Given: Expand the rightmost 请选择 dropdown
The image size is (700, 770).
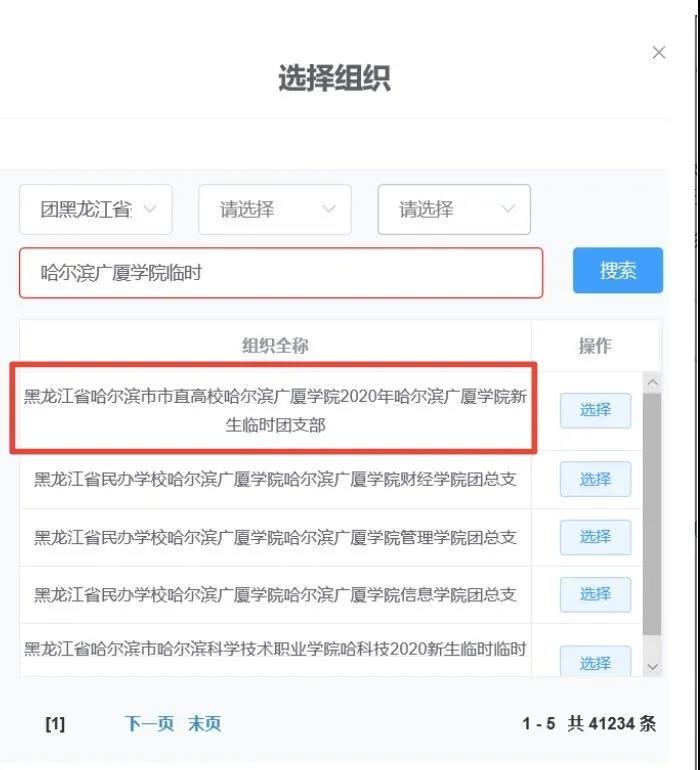Looking at the screenshot, I should click(454, 210).
